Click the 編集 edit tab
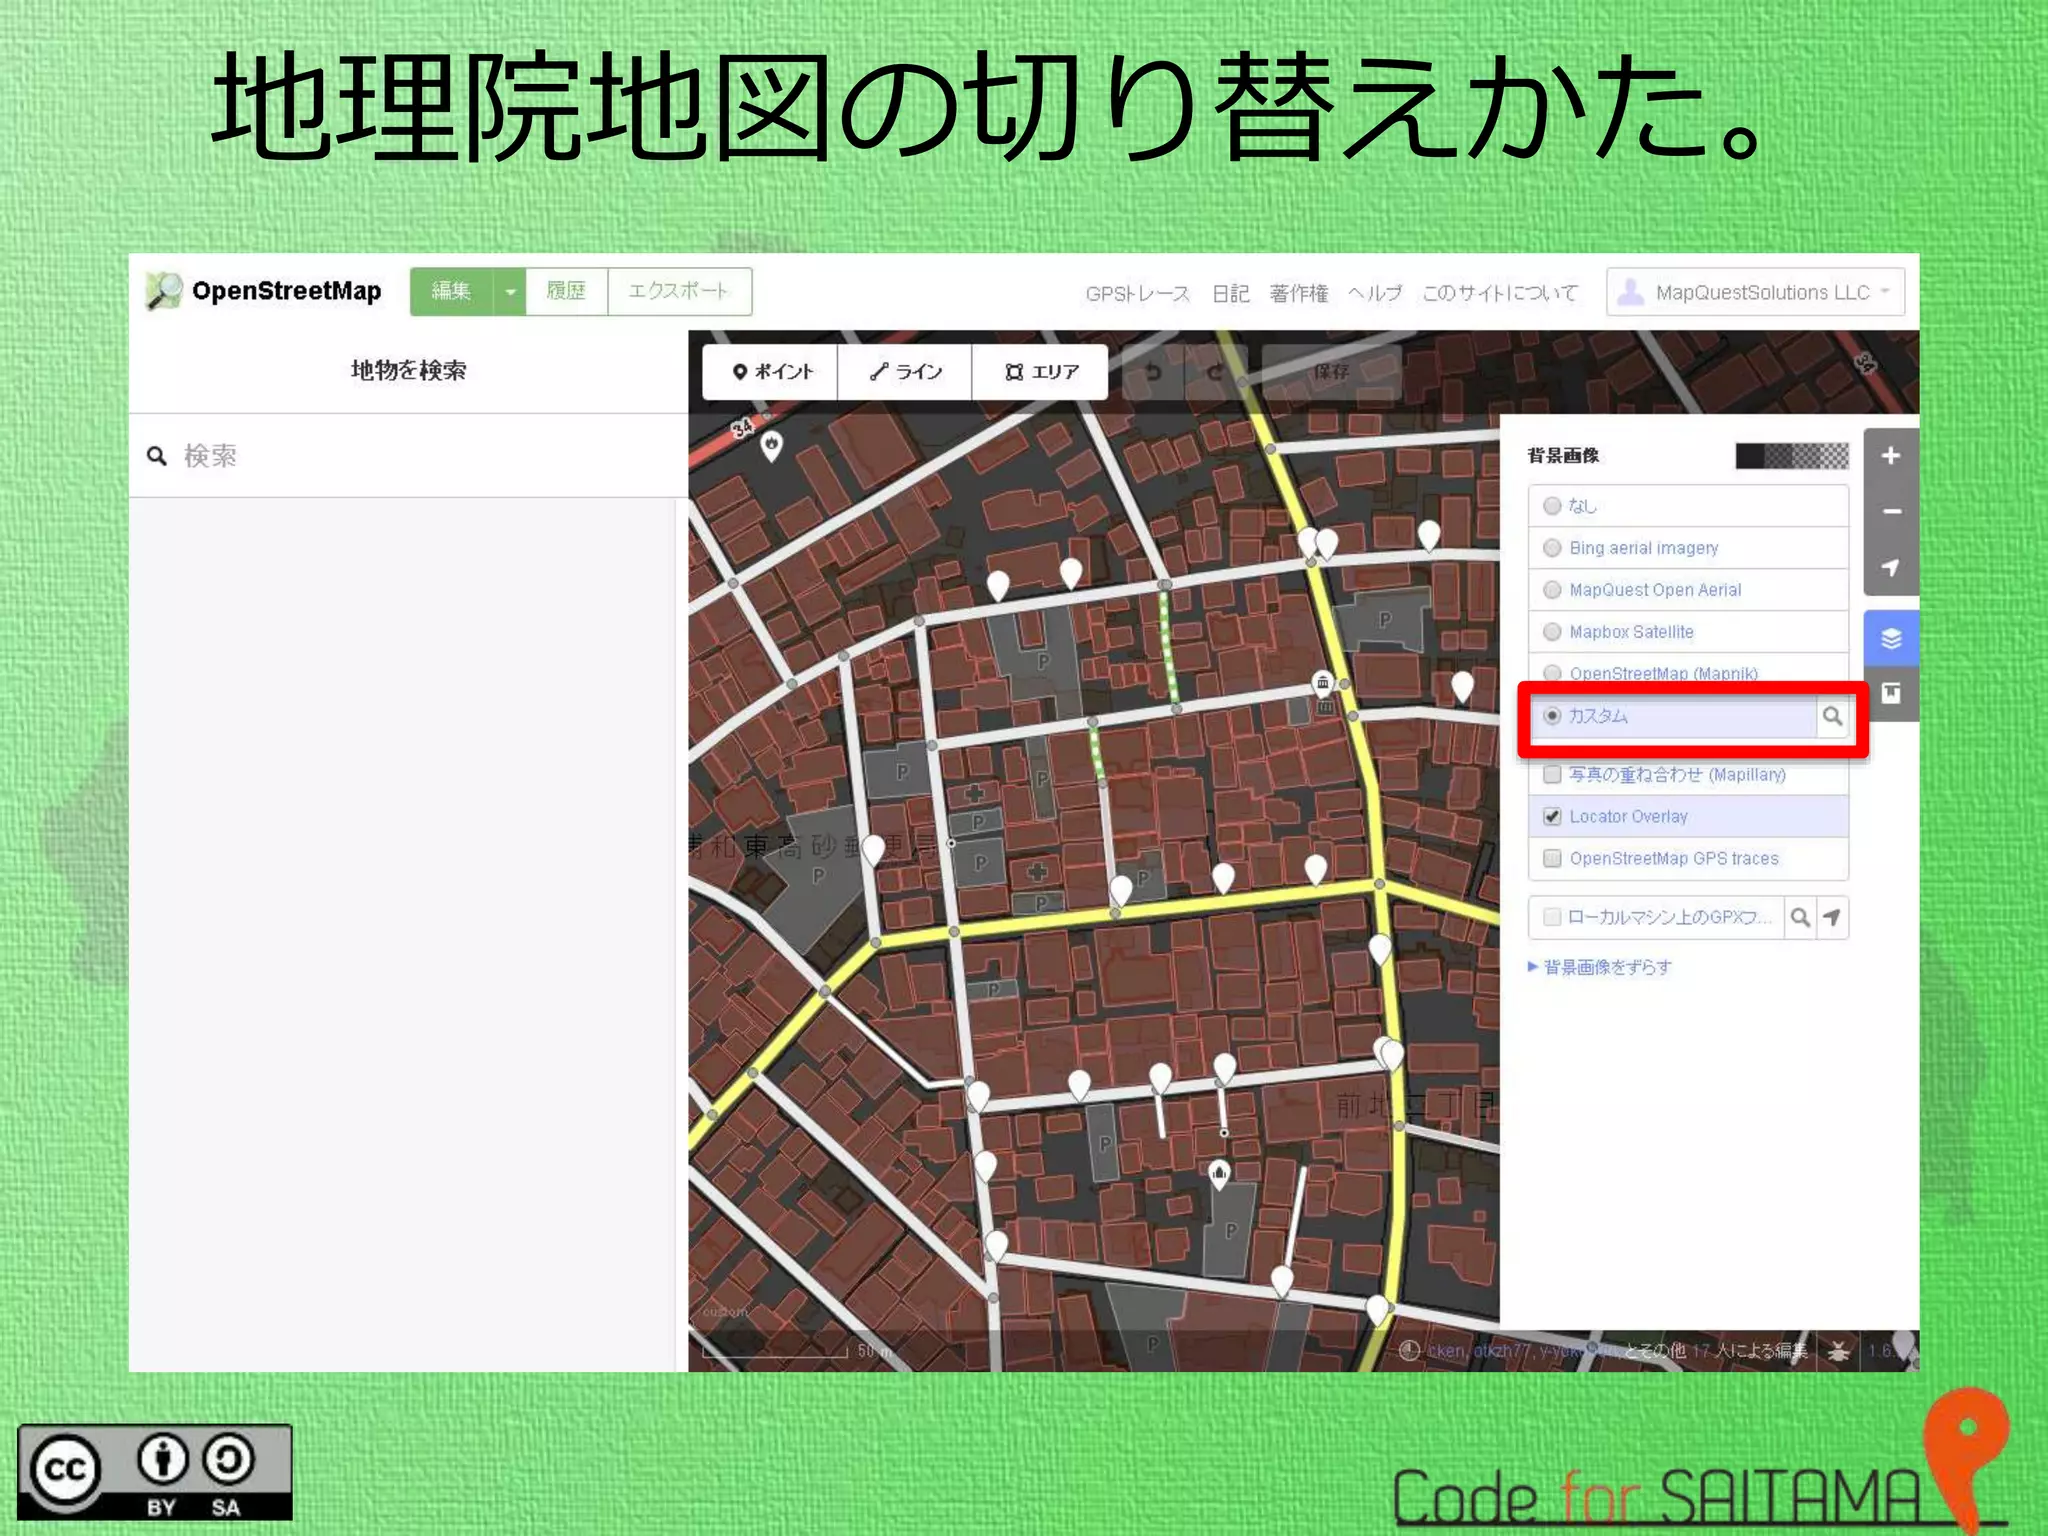This screenshot has width=2048, height=1536. click(x=451, y=292)
